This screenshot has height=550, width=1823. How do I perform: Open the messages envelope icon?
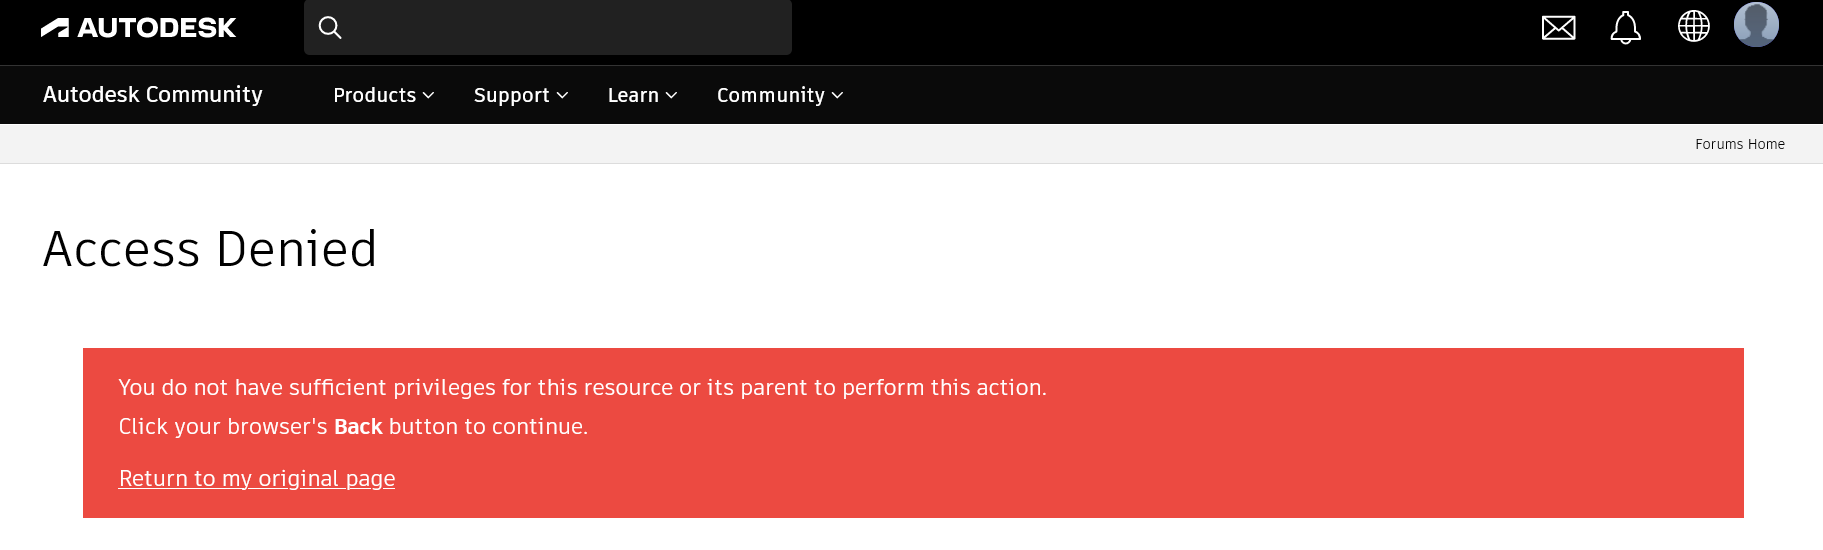point(1558,28)
